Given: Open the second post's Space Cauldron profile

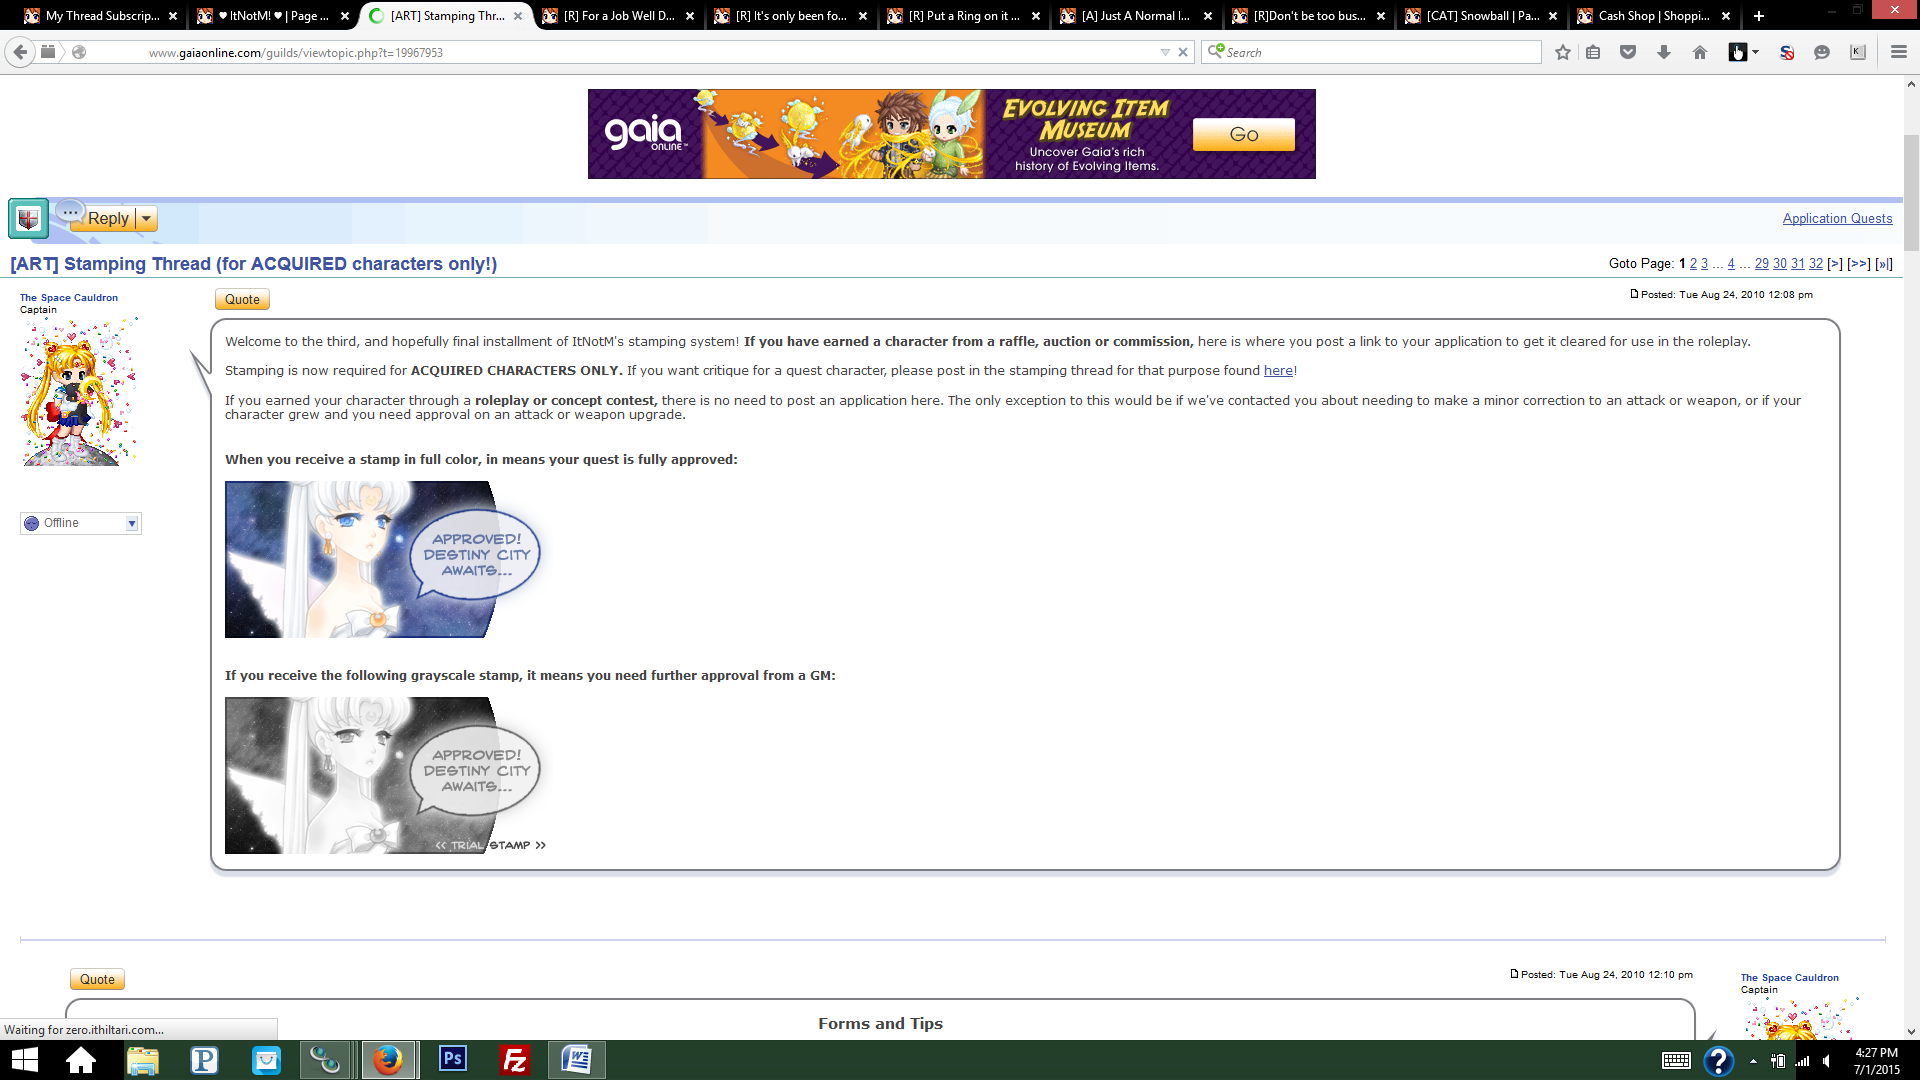Looking at the screenshot, I should 1789,978.
